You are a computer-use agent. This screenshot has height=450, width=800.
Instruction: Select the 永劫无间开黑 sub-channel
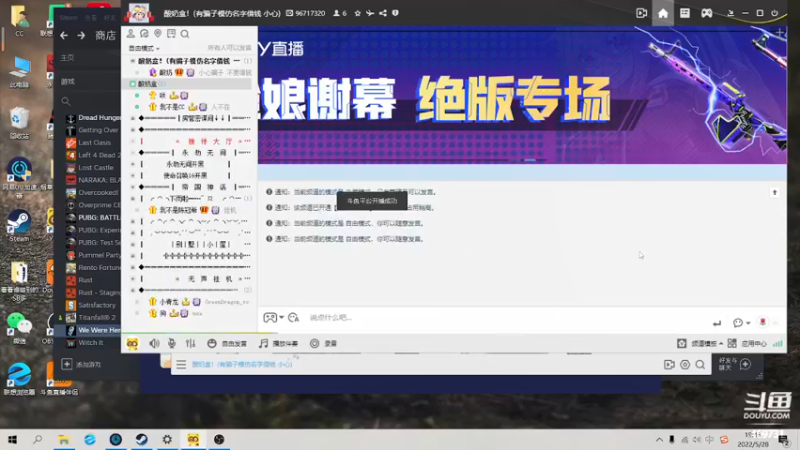[185, 164]
